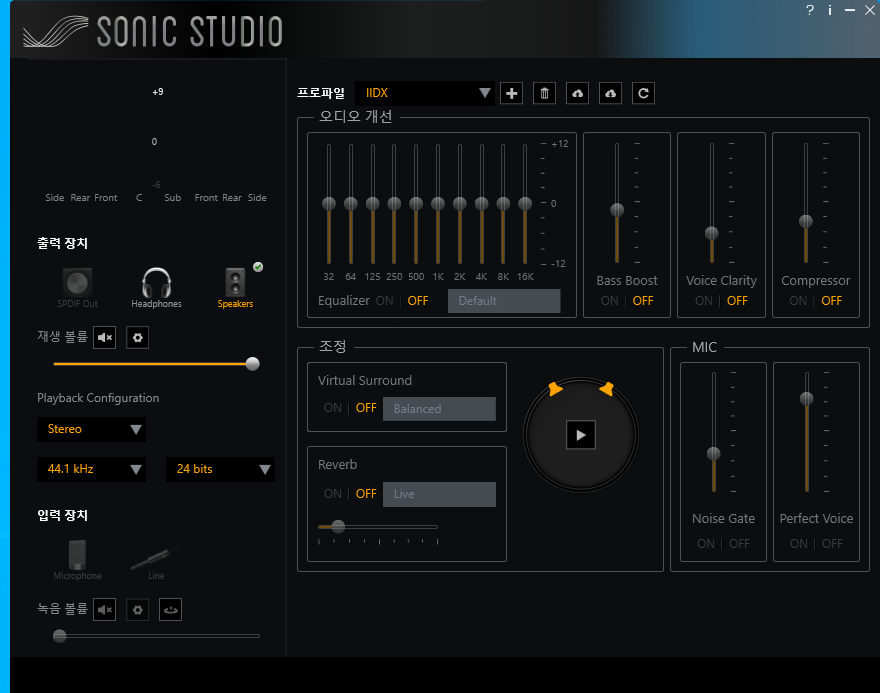This screenshot has width=880, height=693.
Task: Set Noise Gate OFF
Action: [x=740, y=544]
